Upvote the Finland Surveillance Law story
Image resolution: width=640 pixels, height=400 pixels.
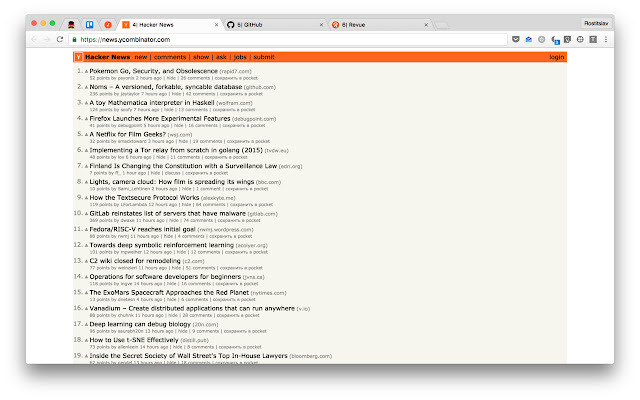coord(87,167)
